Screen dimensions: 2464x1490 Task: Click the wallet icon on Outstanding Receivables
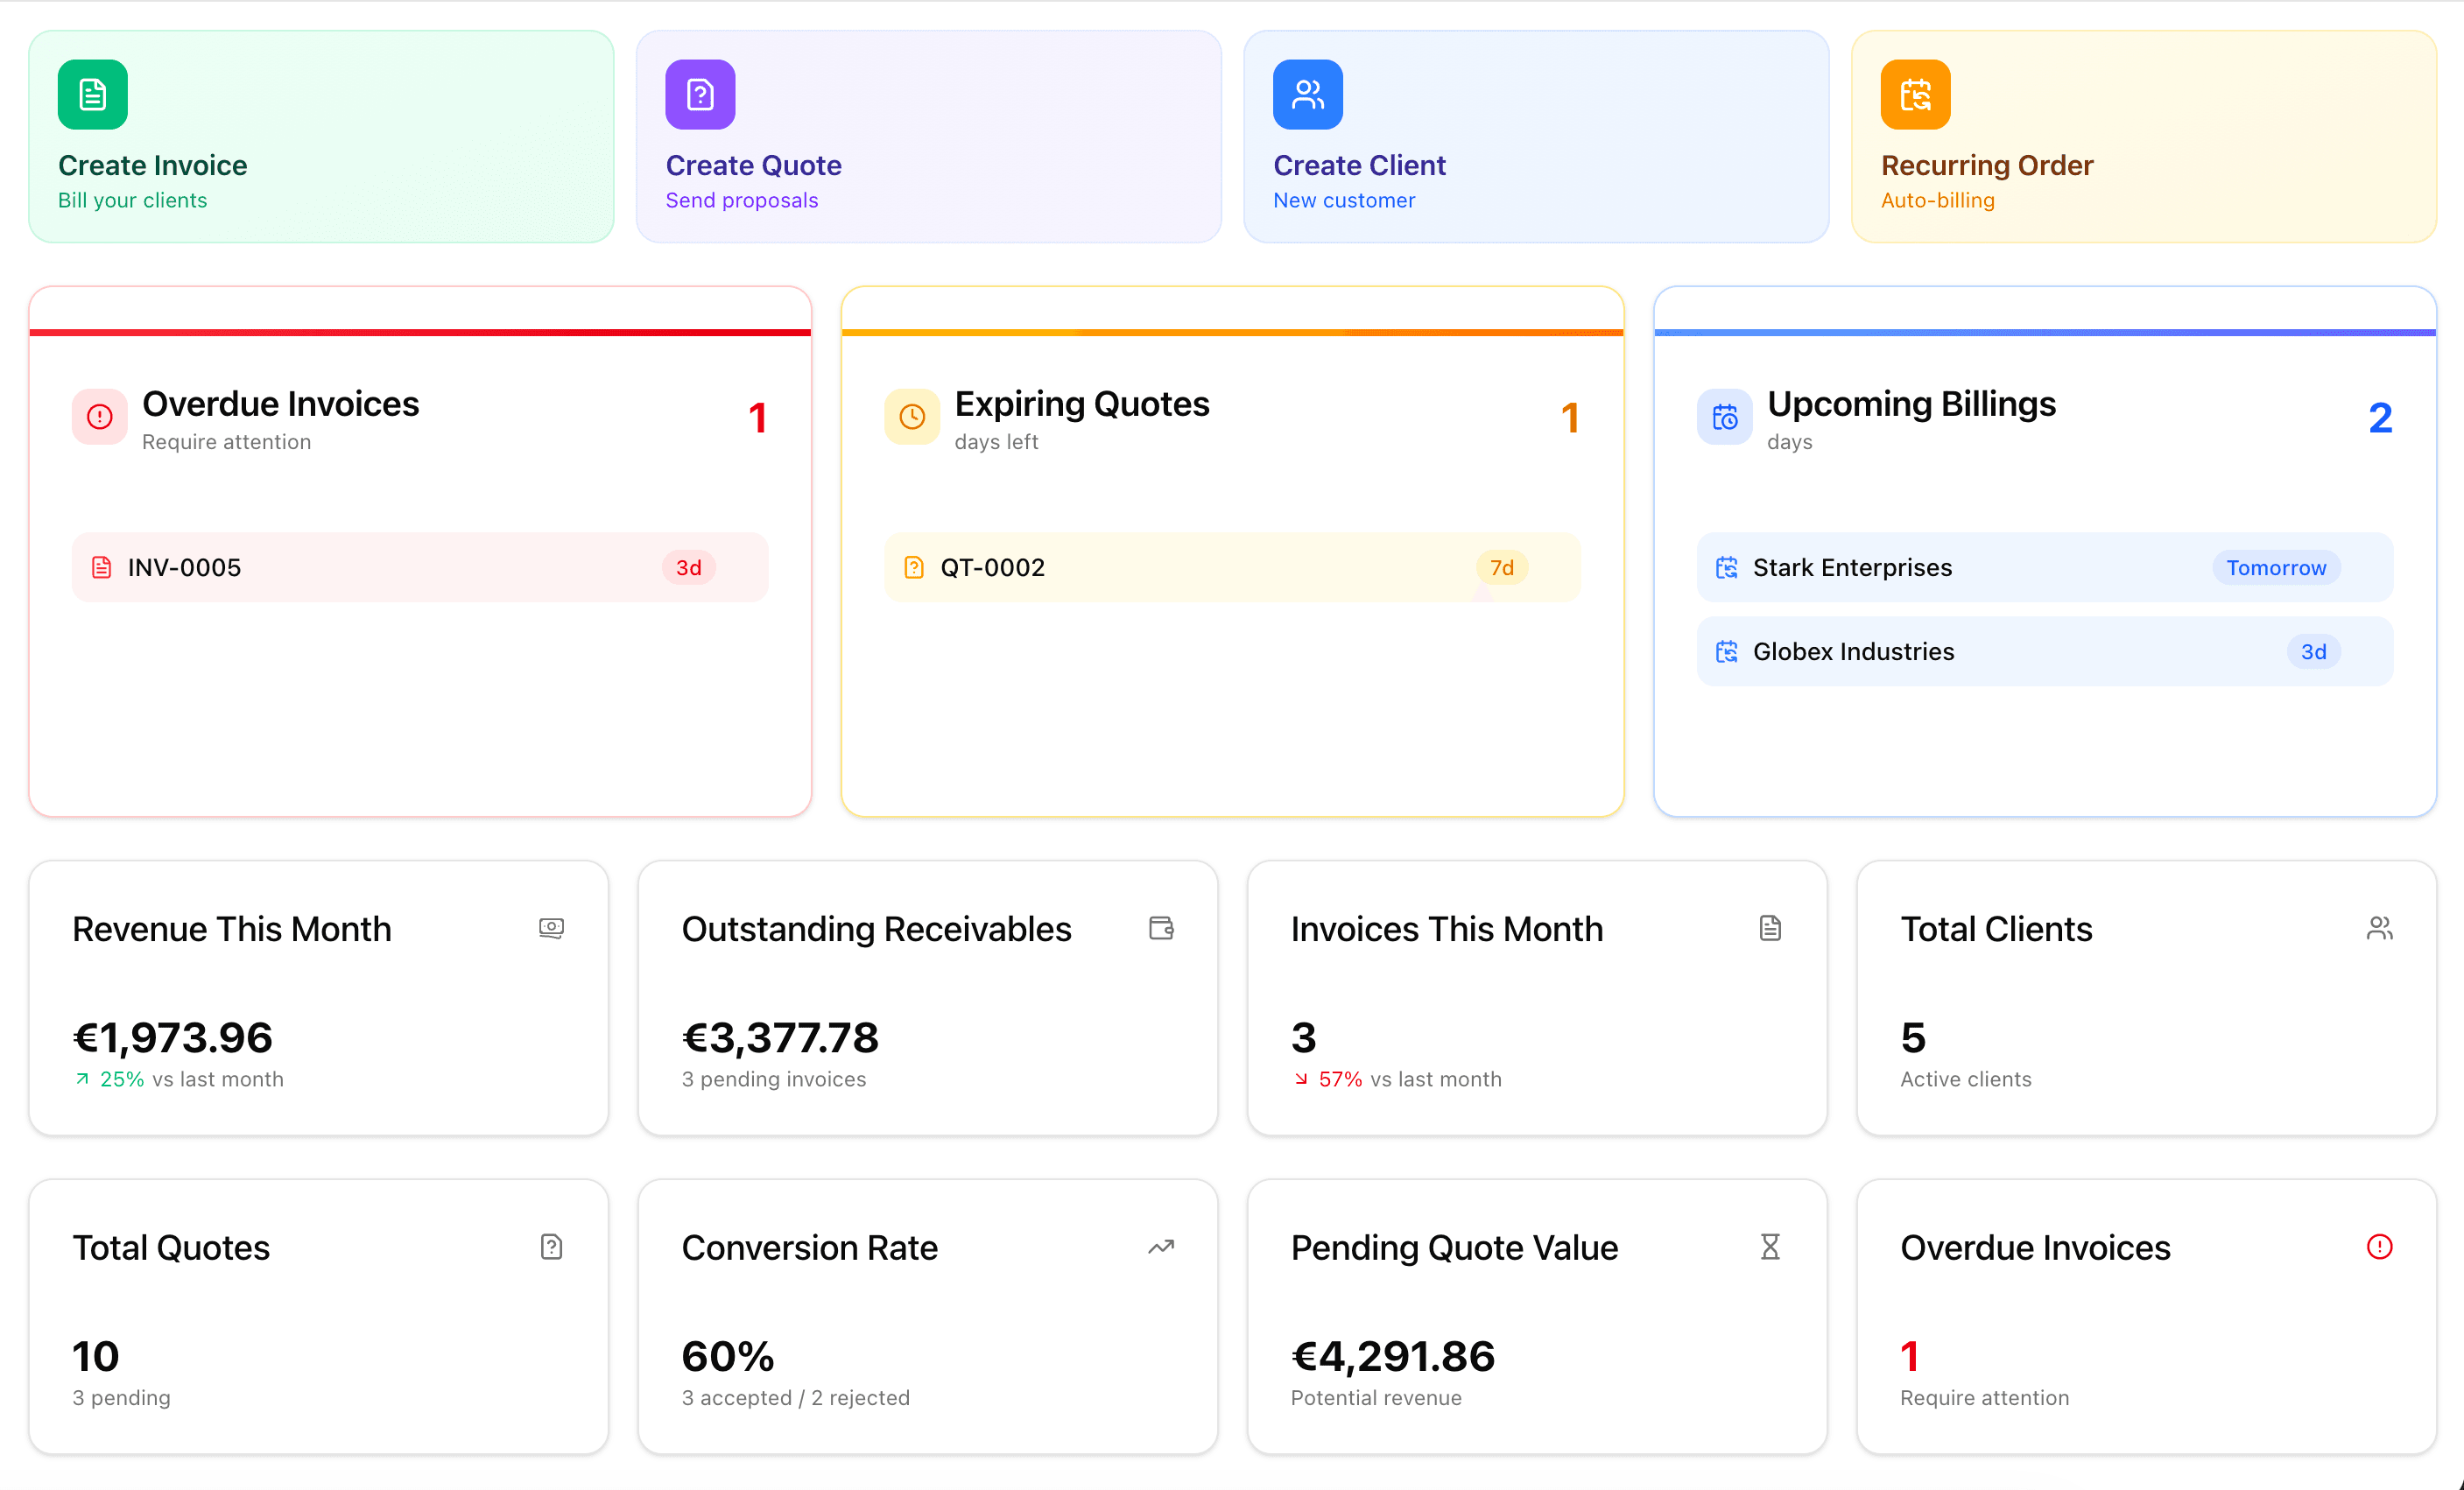click(x=1161, y=928)
